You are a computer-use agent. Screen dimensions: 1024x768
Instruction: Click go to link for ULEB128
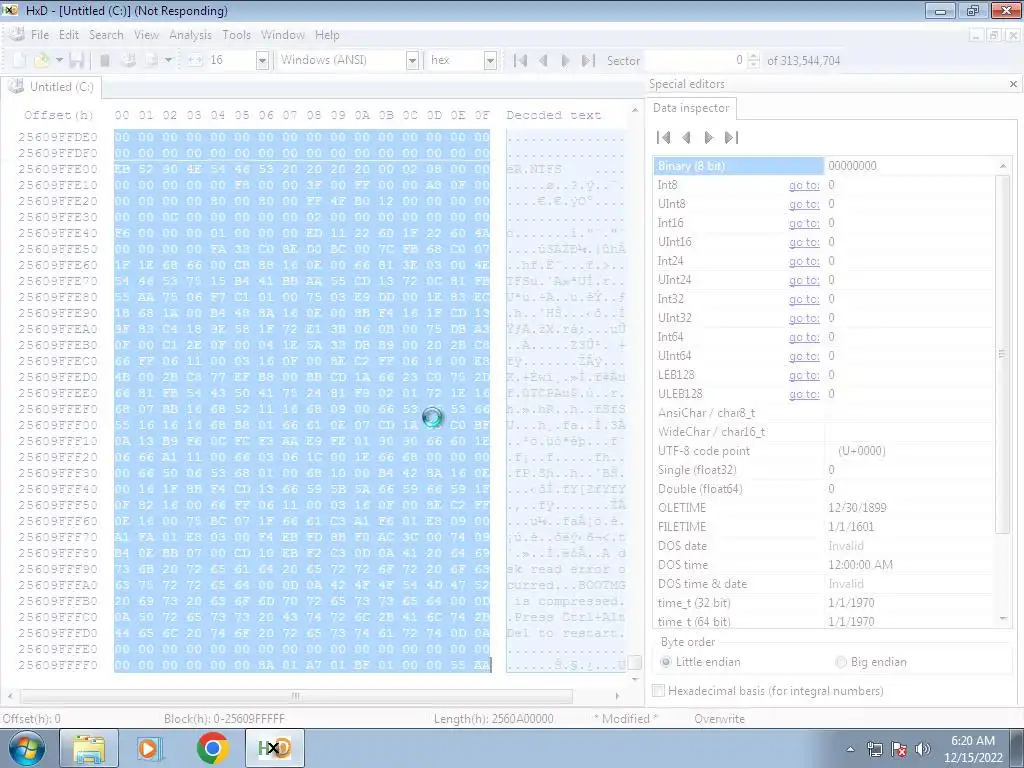(x=804, y=394)
